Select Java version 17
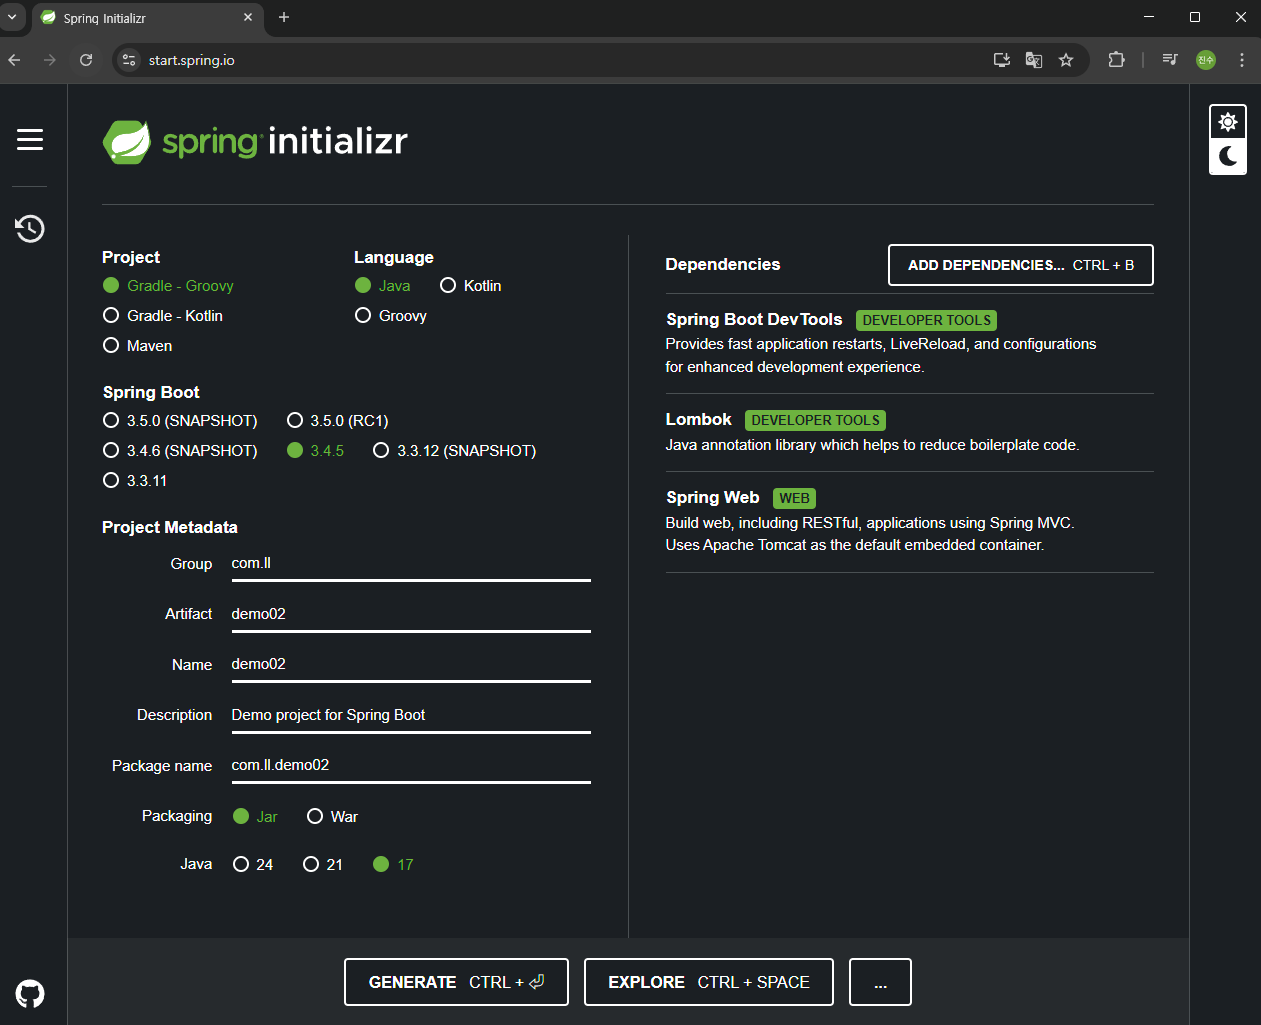1261x1025 pixels. tap(393, 865)
